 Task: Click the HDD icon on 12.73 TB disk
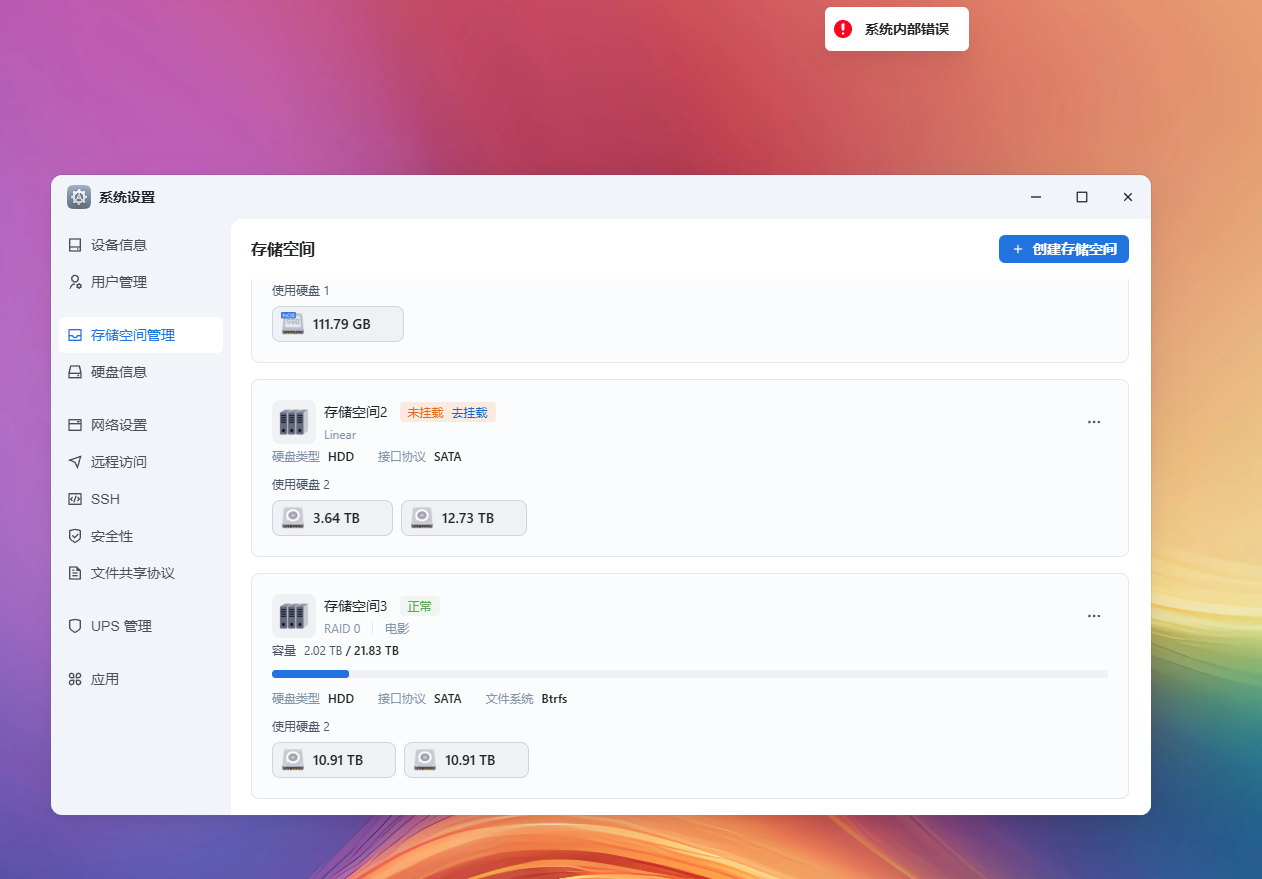click(422, 518)
